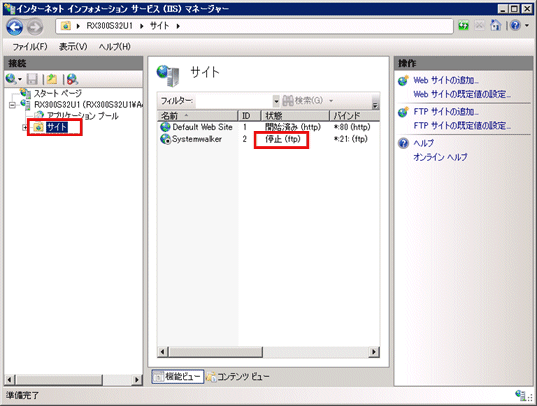
Task: Click the status bar network icon
Action: (x=521, y=395)
